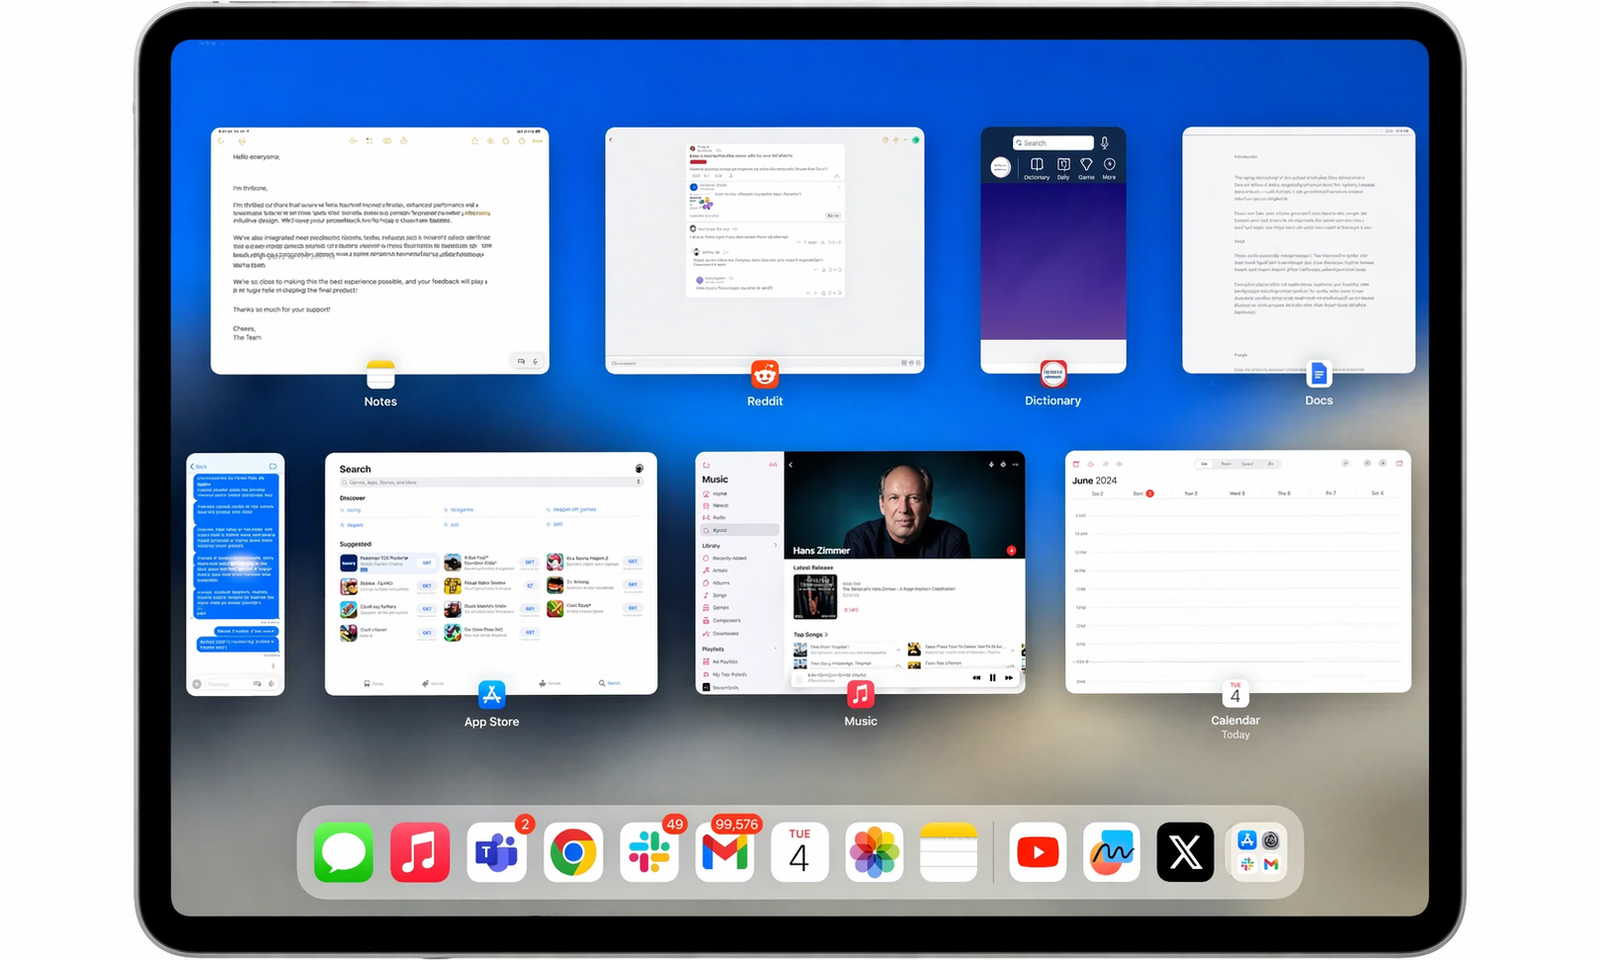The width and height of the screenshot is (1600, 960).
Task: Focus the Search field in the Dictionary card
Action: tap(1053, 143)
